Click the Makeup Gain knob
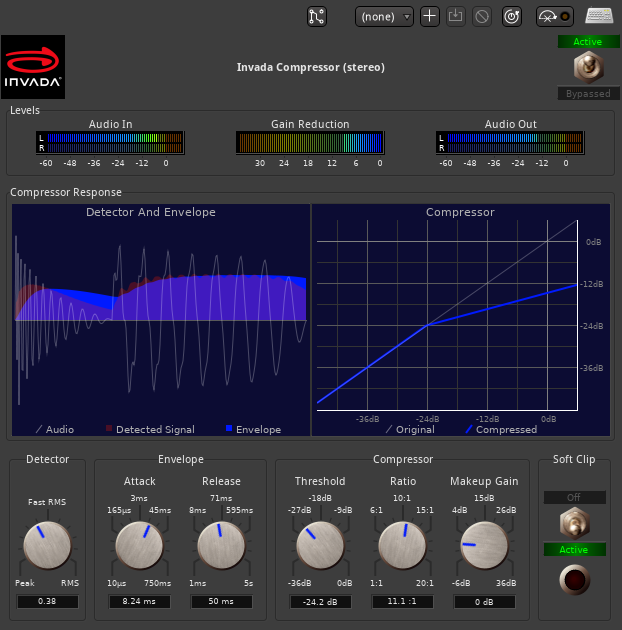Viewport: 622px width, 630px height. (484, 546)
